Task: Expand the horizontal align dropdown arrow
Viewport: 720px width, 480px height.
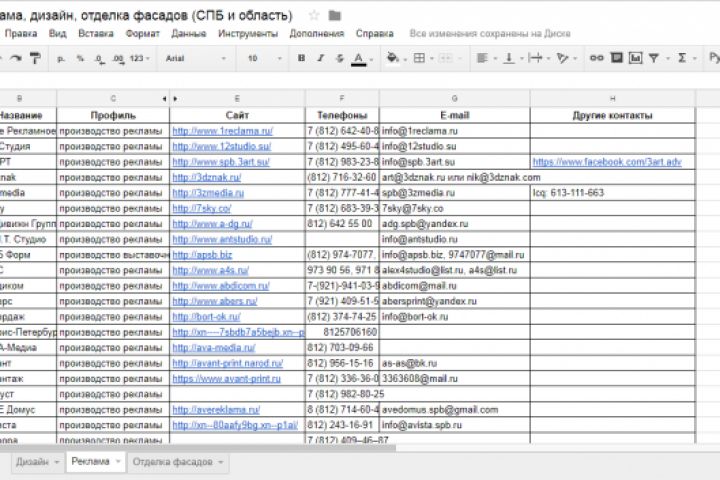Action: click(x=495, y=59)
